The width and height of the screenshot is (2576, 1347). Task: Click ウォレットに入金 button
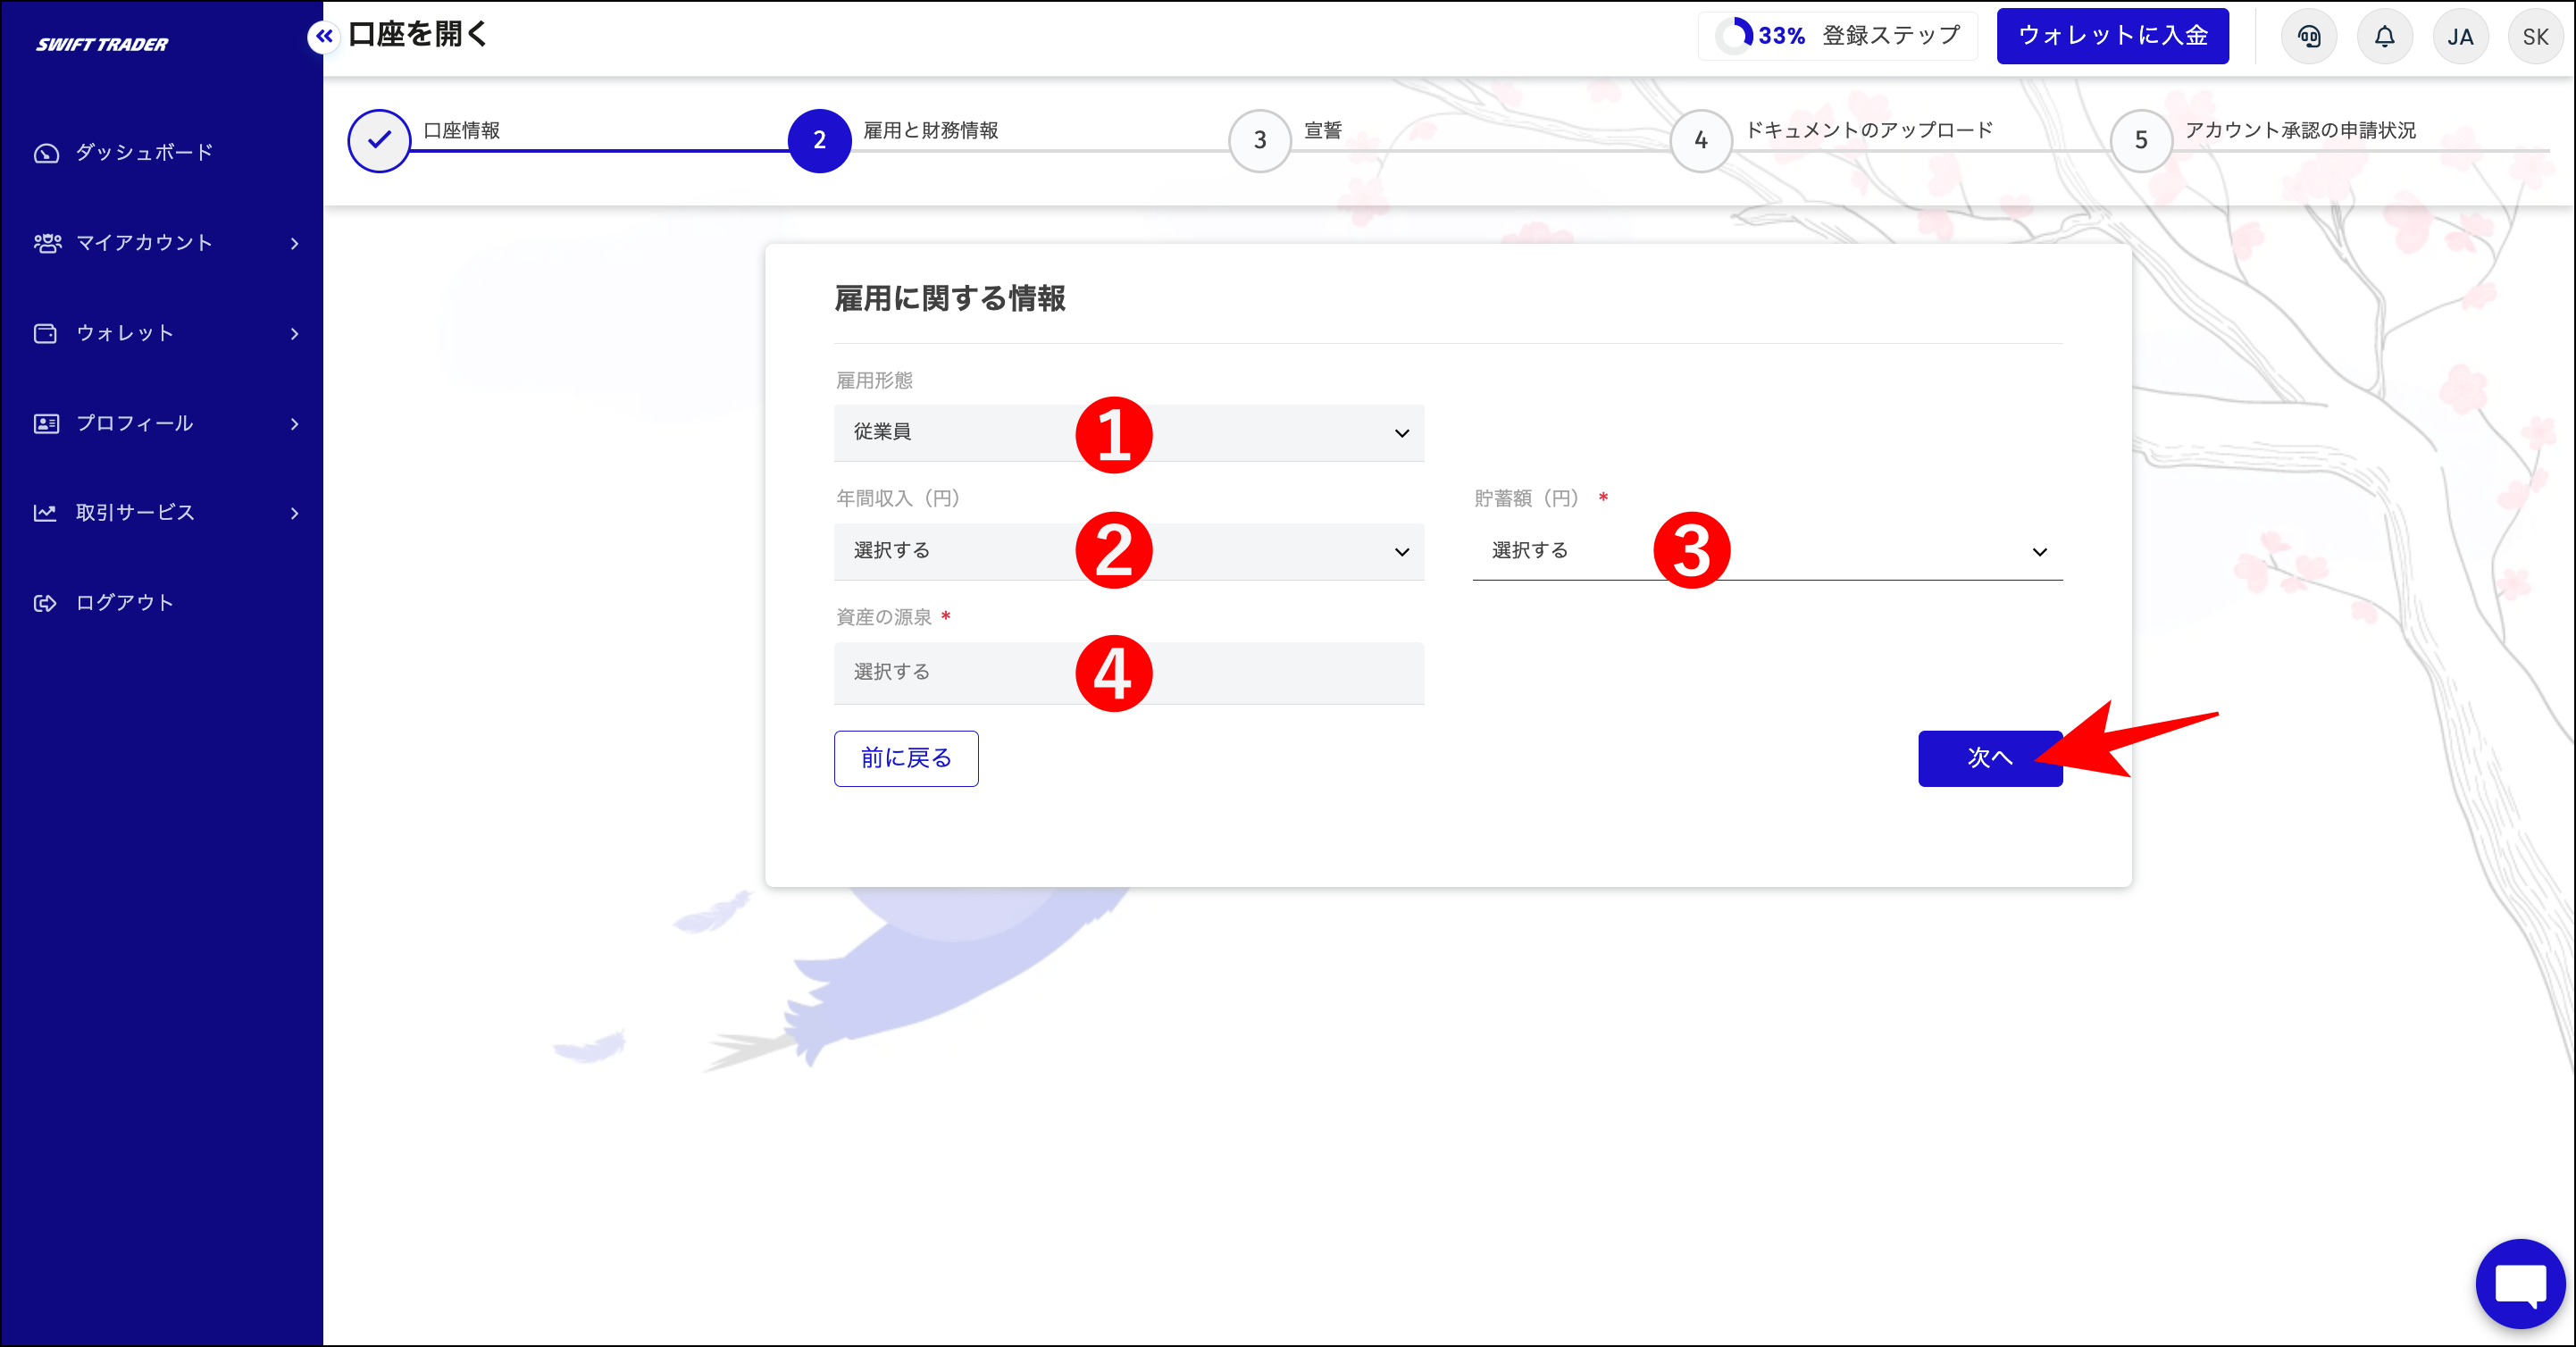2112,36
